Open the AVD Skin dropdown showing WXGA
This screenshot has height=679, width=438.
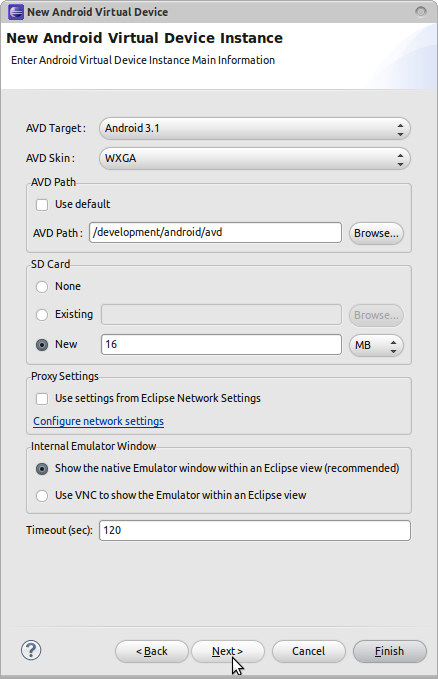[x=255, y=158]
